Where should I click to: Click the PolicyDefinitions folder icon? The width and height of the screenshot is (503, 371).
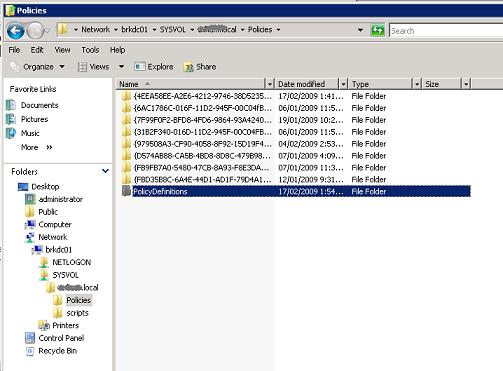point(127,191)
